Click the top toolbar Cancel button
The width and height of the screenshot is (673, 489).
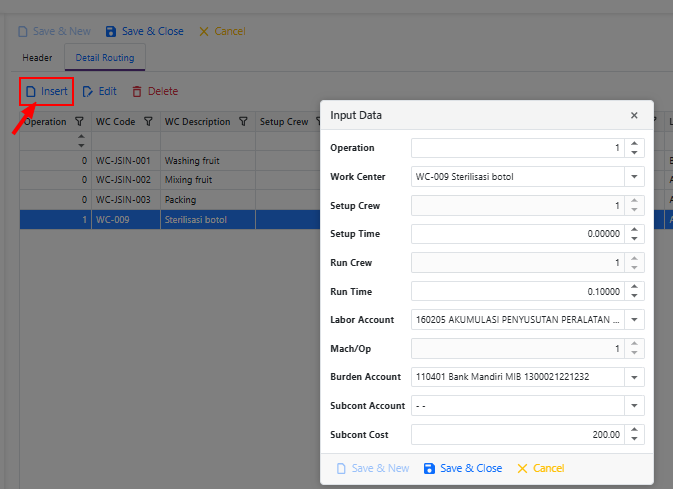[222, 31]
